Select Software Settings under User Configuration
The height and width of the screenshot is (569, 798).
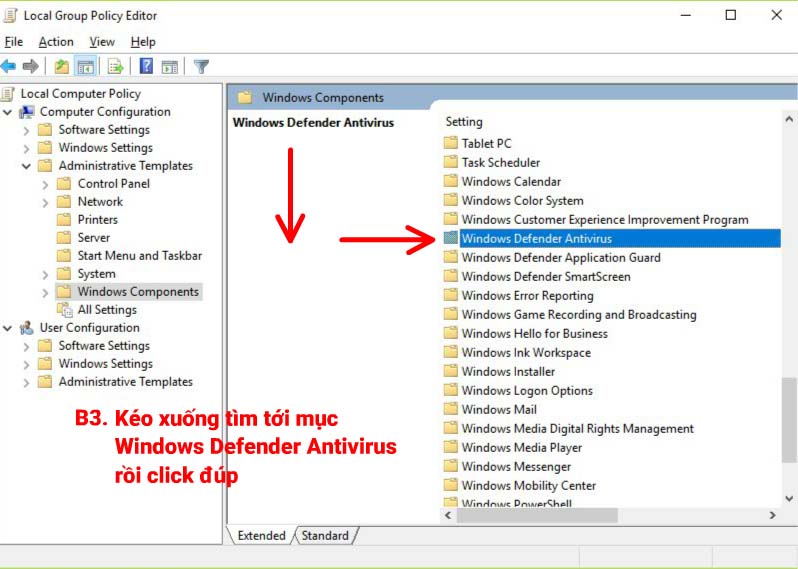(104, 346)
